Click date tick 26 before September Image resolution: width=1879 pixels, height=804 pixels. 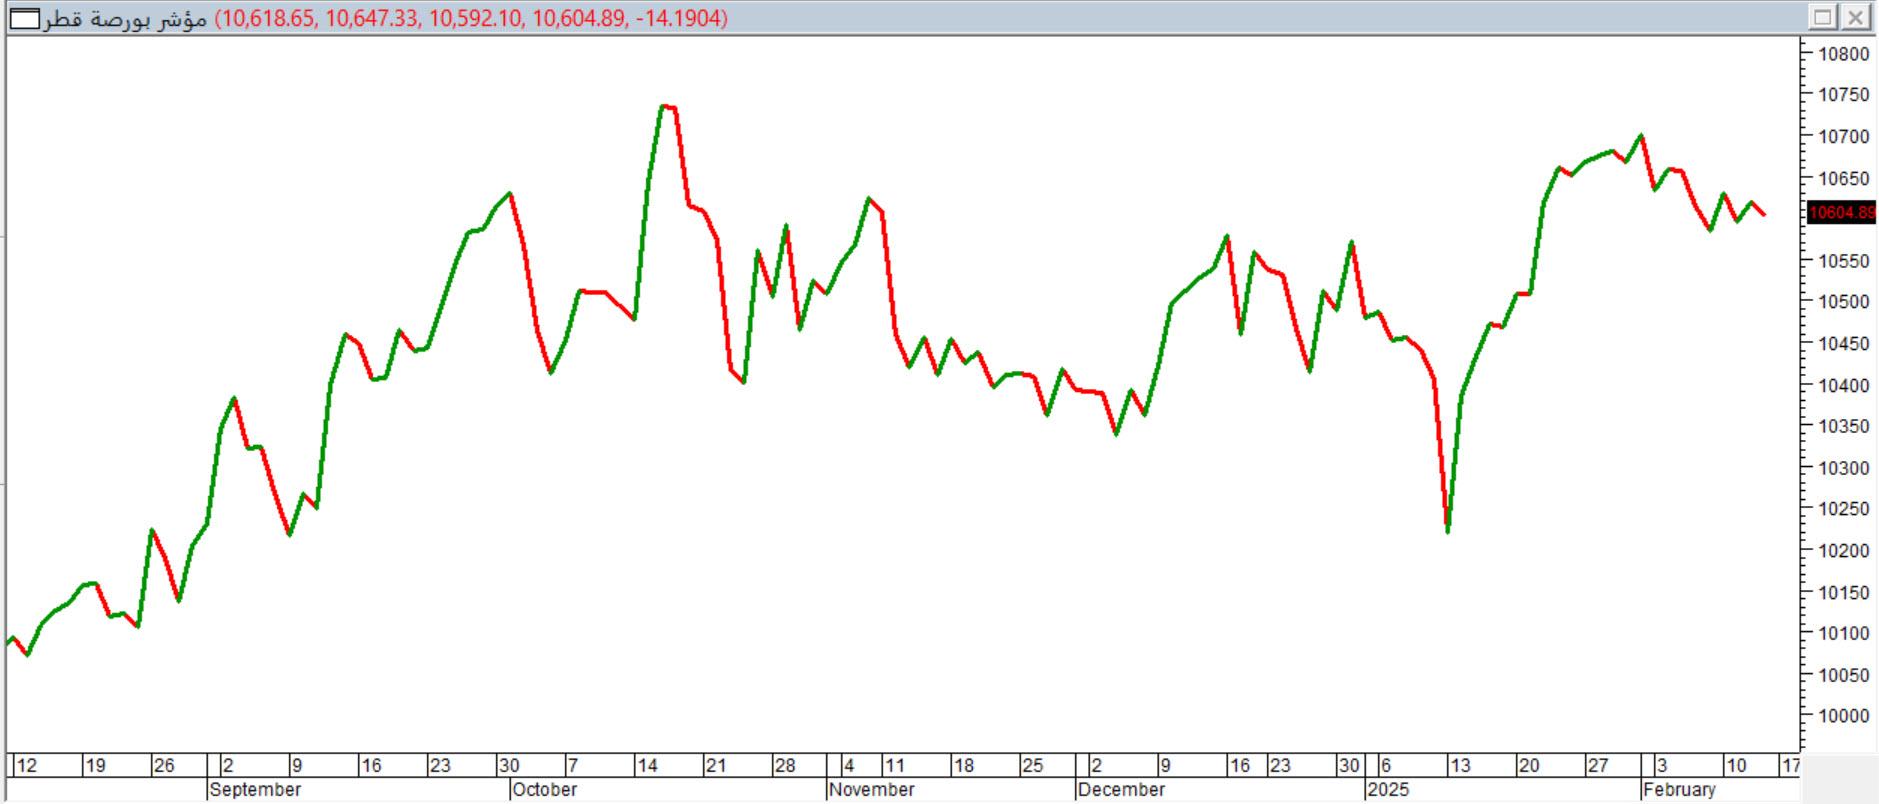pyautogui.click(x=164, y=766)
